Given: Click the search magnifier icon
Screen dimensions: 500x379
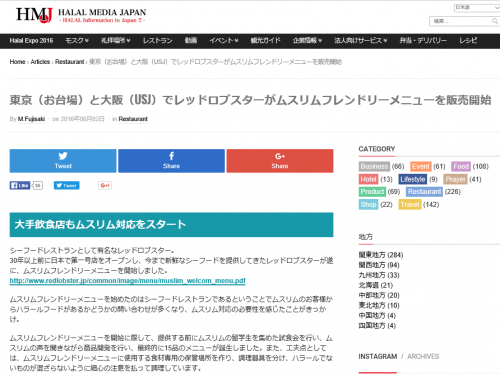Looking at the screenshot, I should click(x=495, y=21).
